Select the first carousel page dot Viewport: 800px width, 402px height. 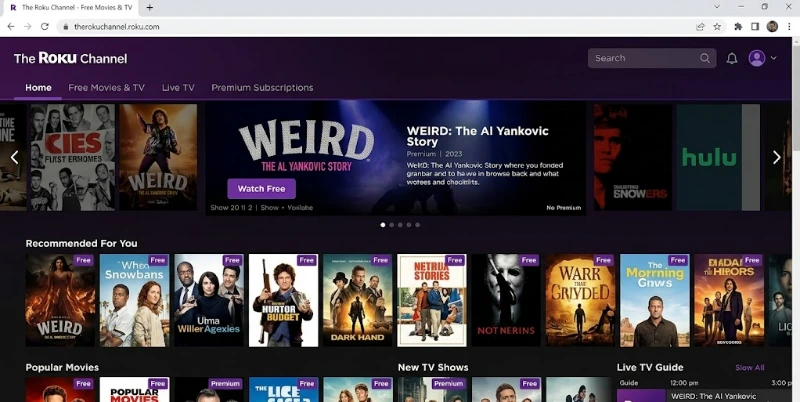(x=383, y=224)
